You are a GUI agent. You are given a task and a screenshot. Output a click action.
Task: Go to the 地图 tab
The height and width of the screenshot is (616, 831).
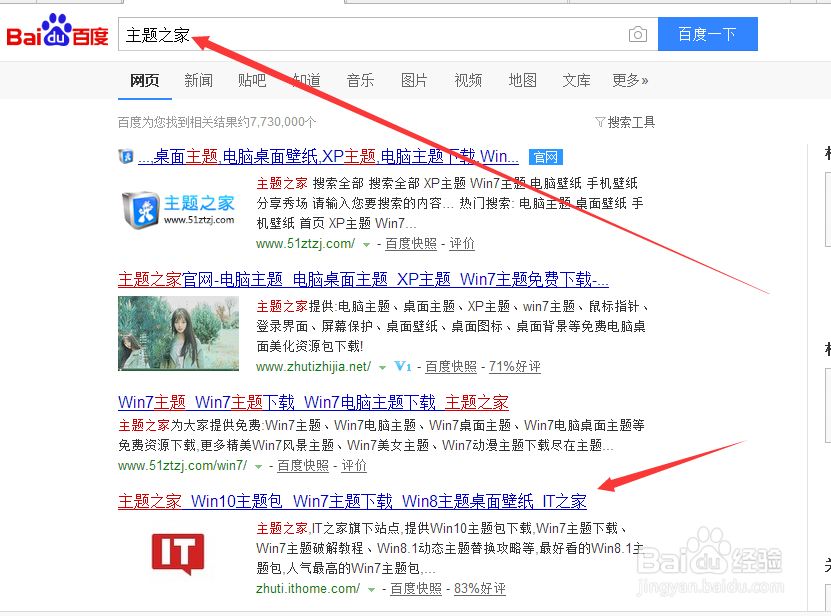[x=523, y=81]
